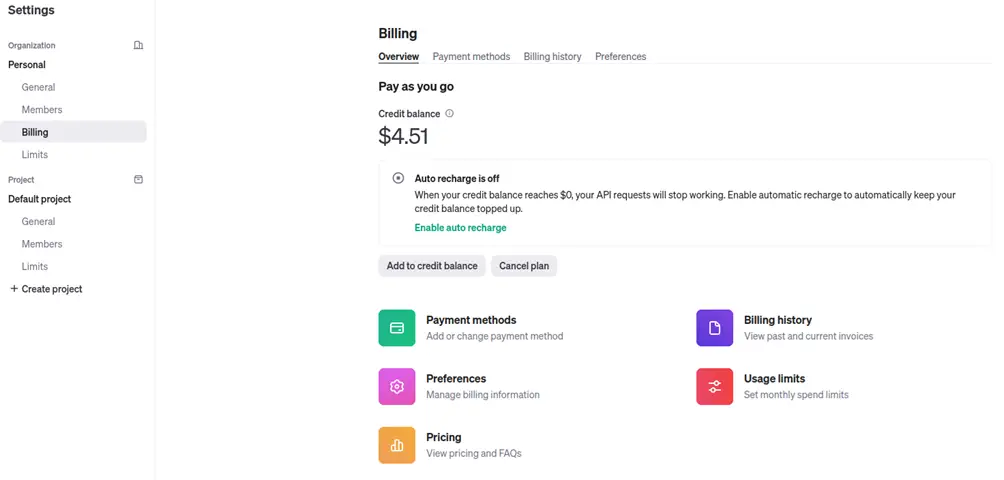Follow the Enable auto recharge link
The image size is (1004, 480).
460,228
